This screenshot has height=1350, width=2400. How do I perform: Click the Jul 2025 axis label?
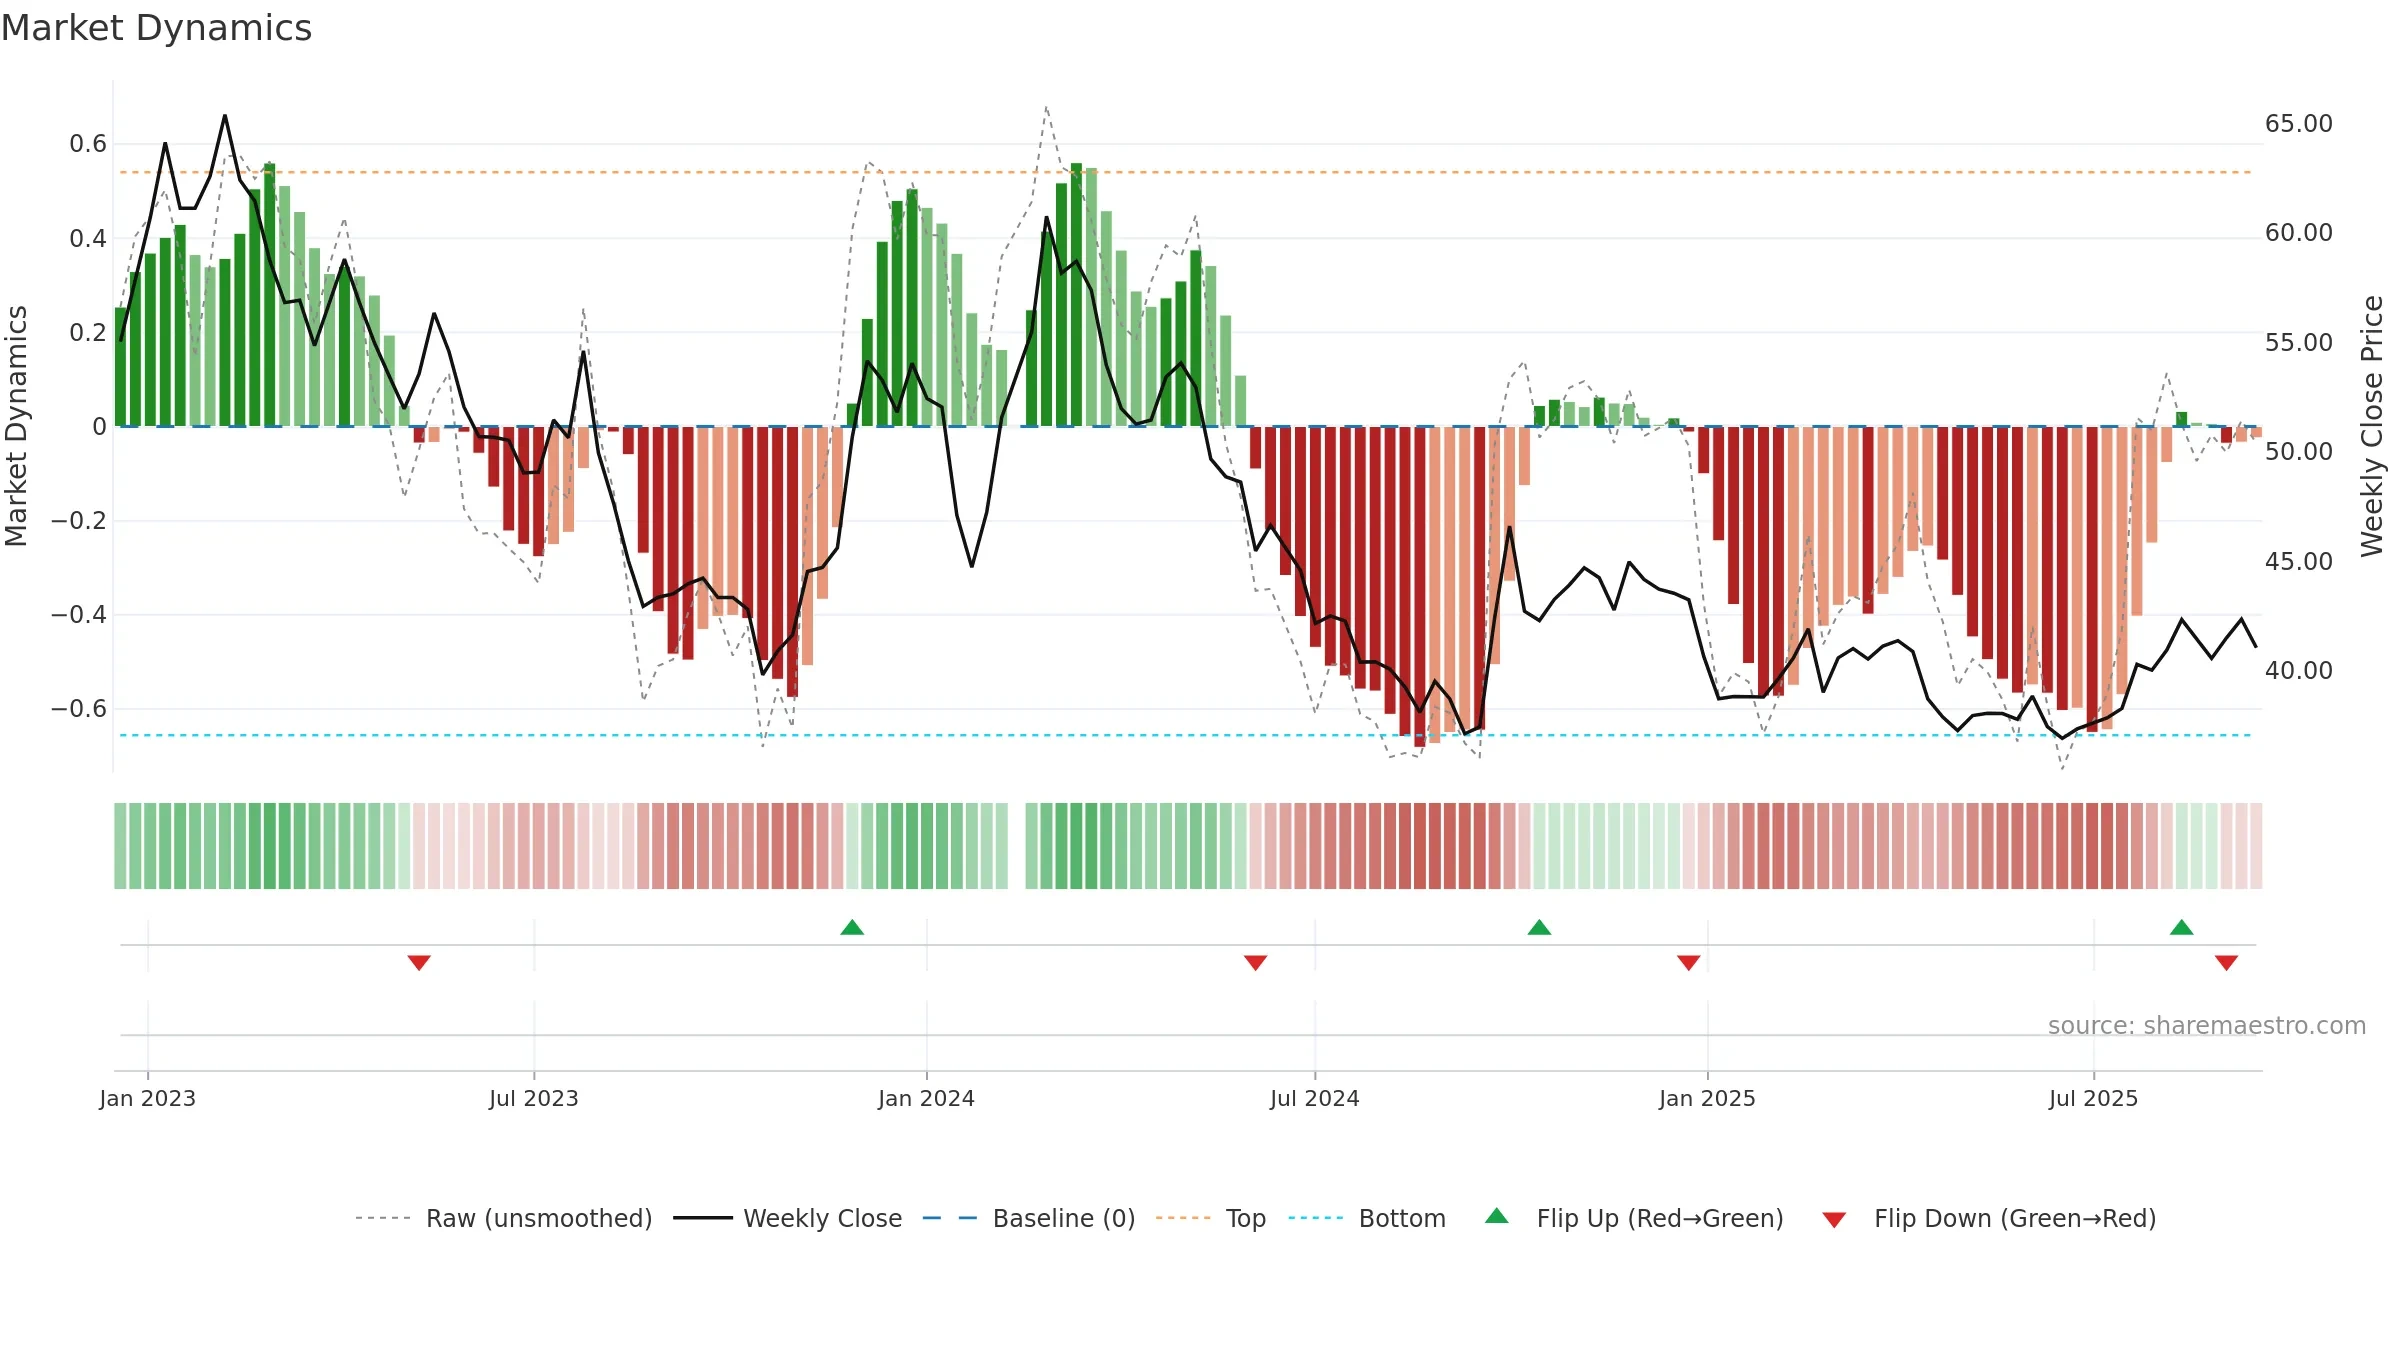pos(2093,1098)
